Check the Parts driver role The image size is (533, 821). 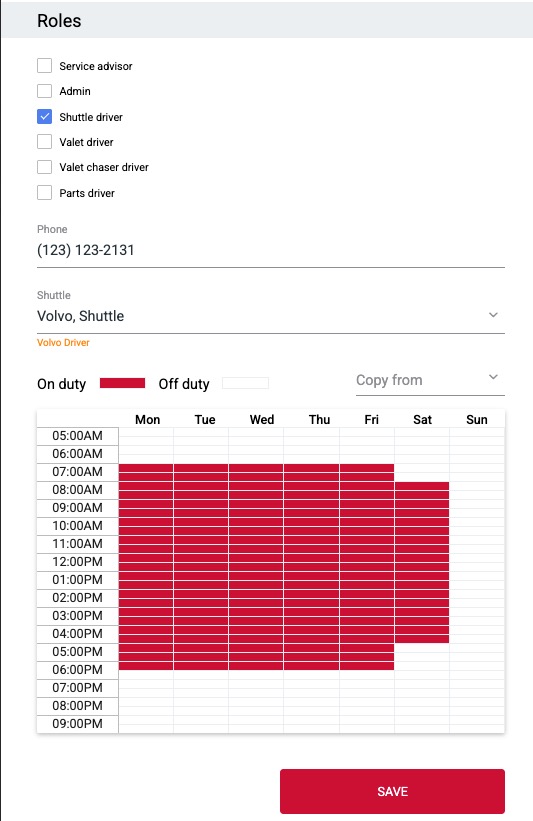(x=45, y=193)
